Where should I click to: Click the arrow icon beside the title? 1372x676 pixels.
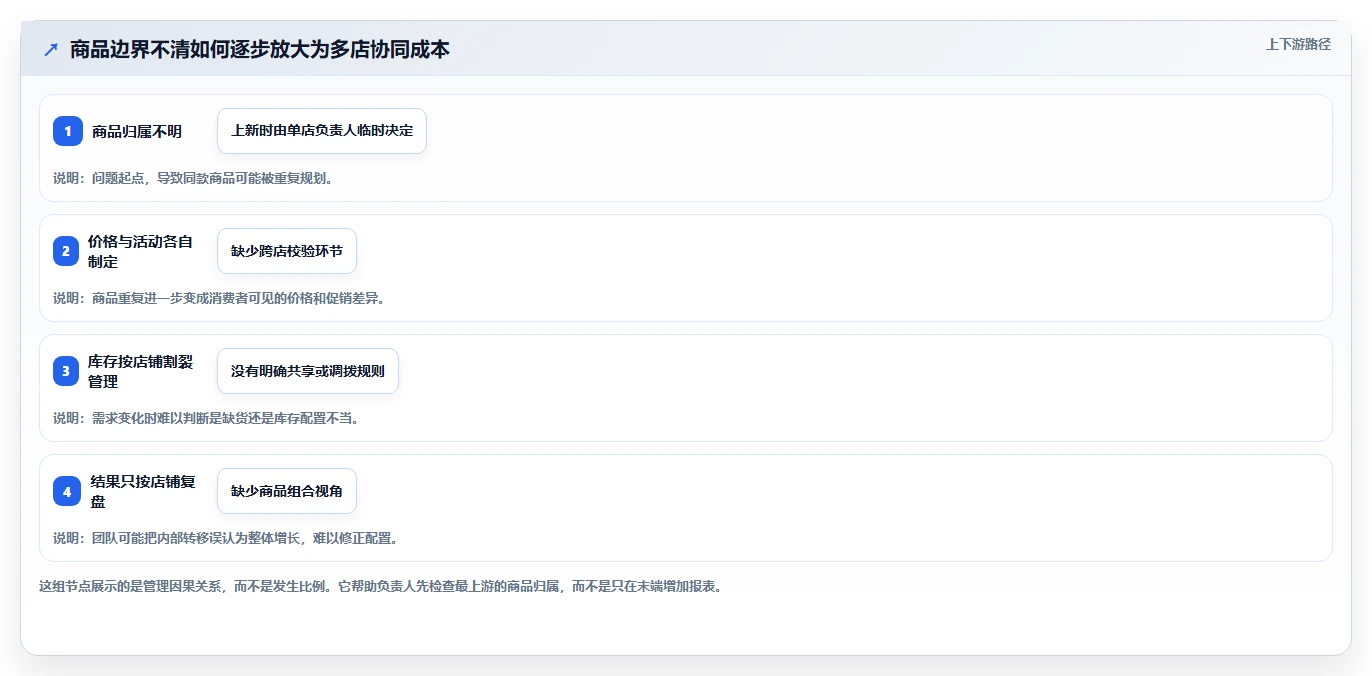[x=51, y=49]
